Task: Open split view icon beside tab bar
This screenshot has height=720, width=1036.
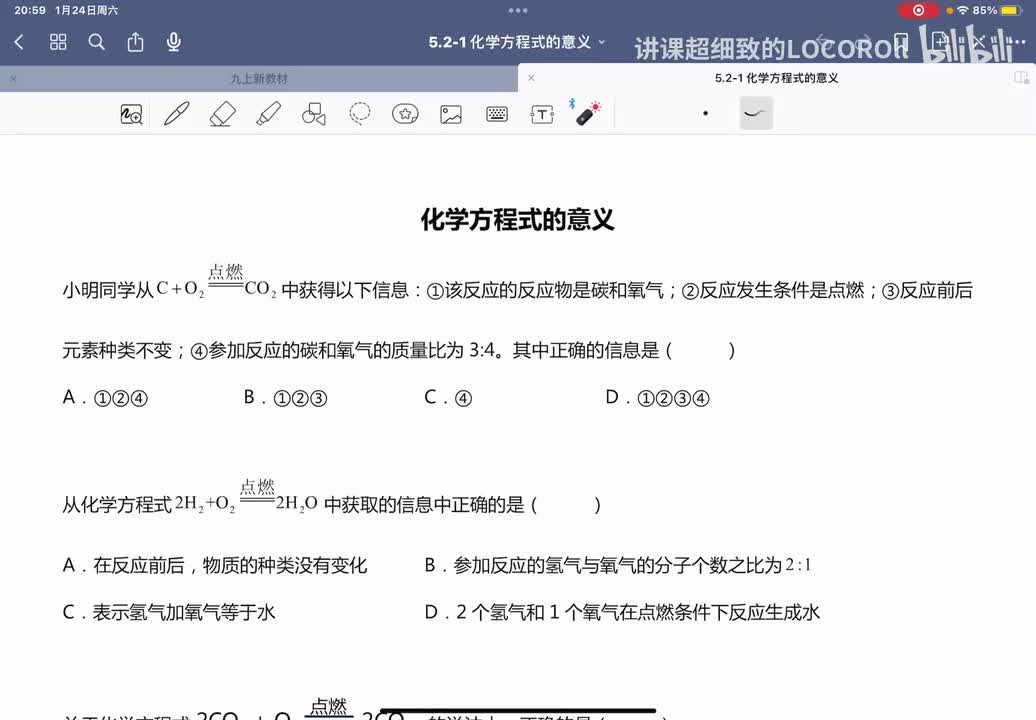Action: click(x=1021, y=78)
